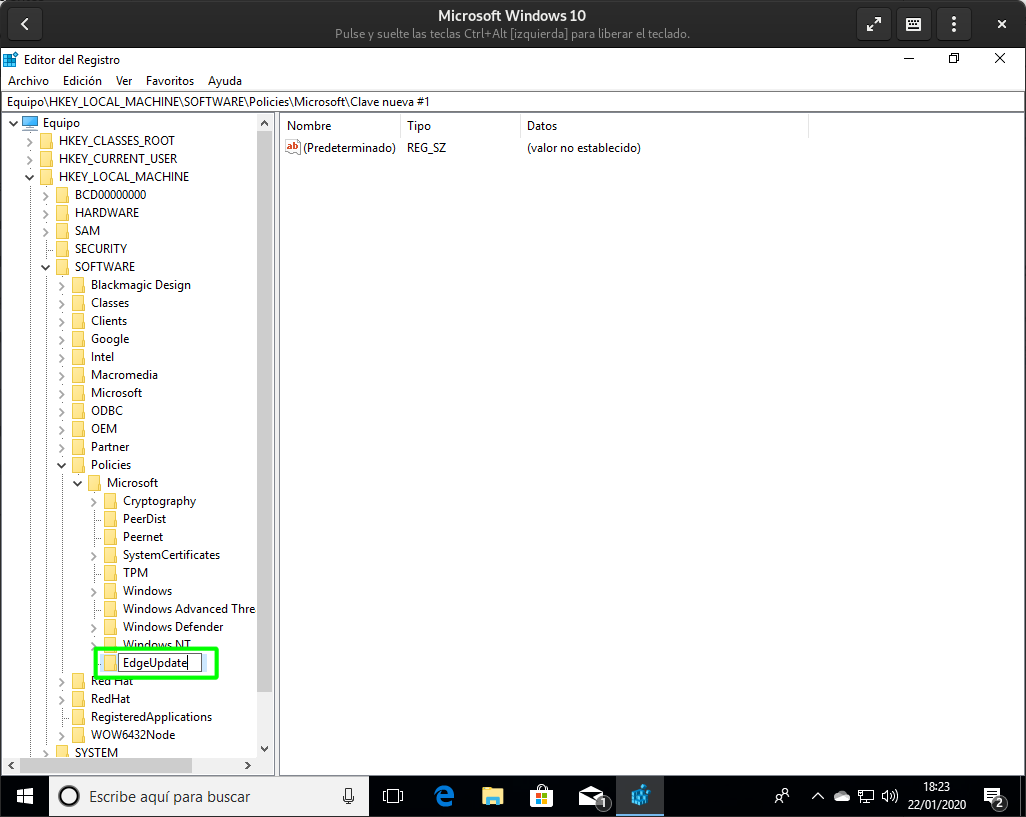Click the Task View icon

point(393,796)
